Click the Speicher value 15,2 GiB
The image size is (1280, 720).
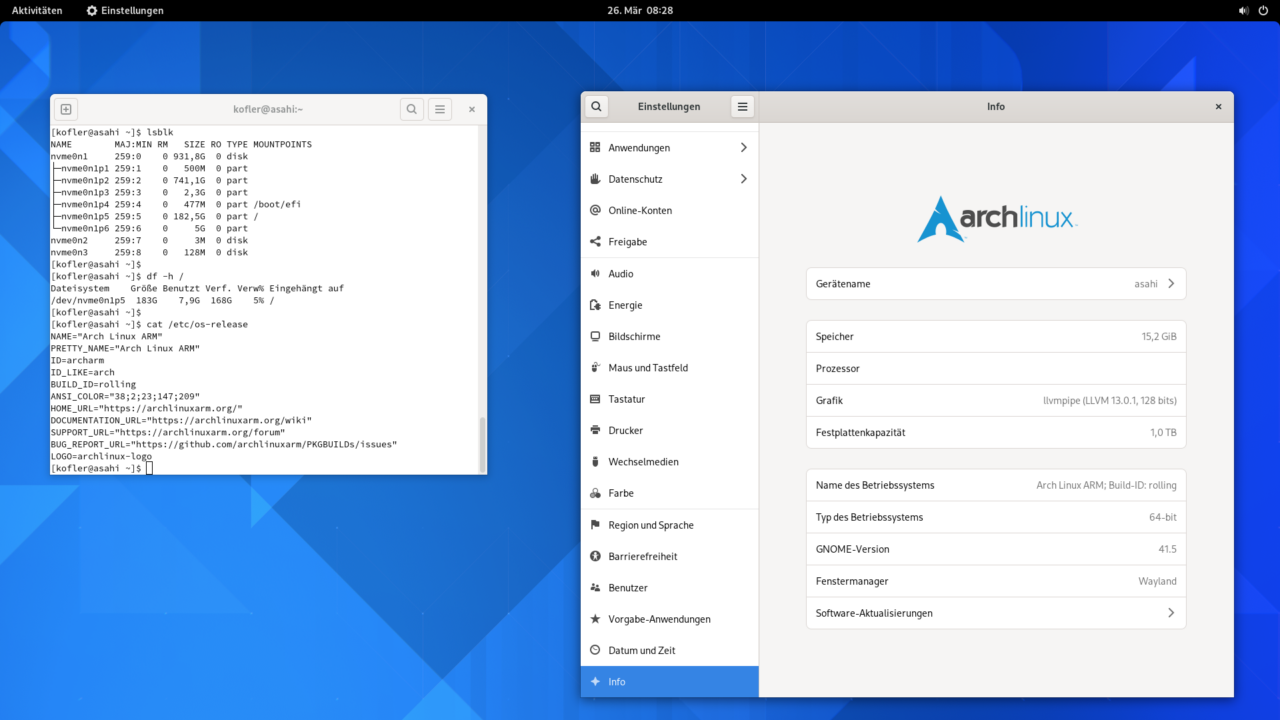pos(1159,337)
